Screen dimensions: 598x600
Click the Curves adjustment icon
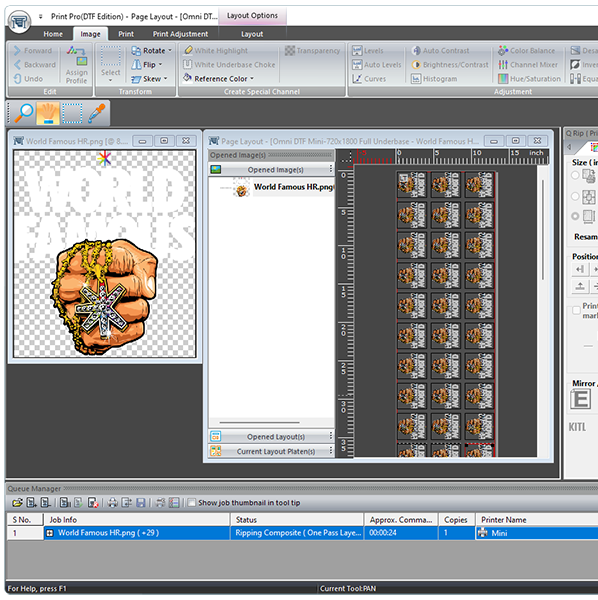click(x=357, y=79)
